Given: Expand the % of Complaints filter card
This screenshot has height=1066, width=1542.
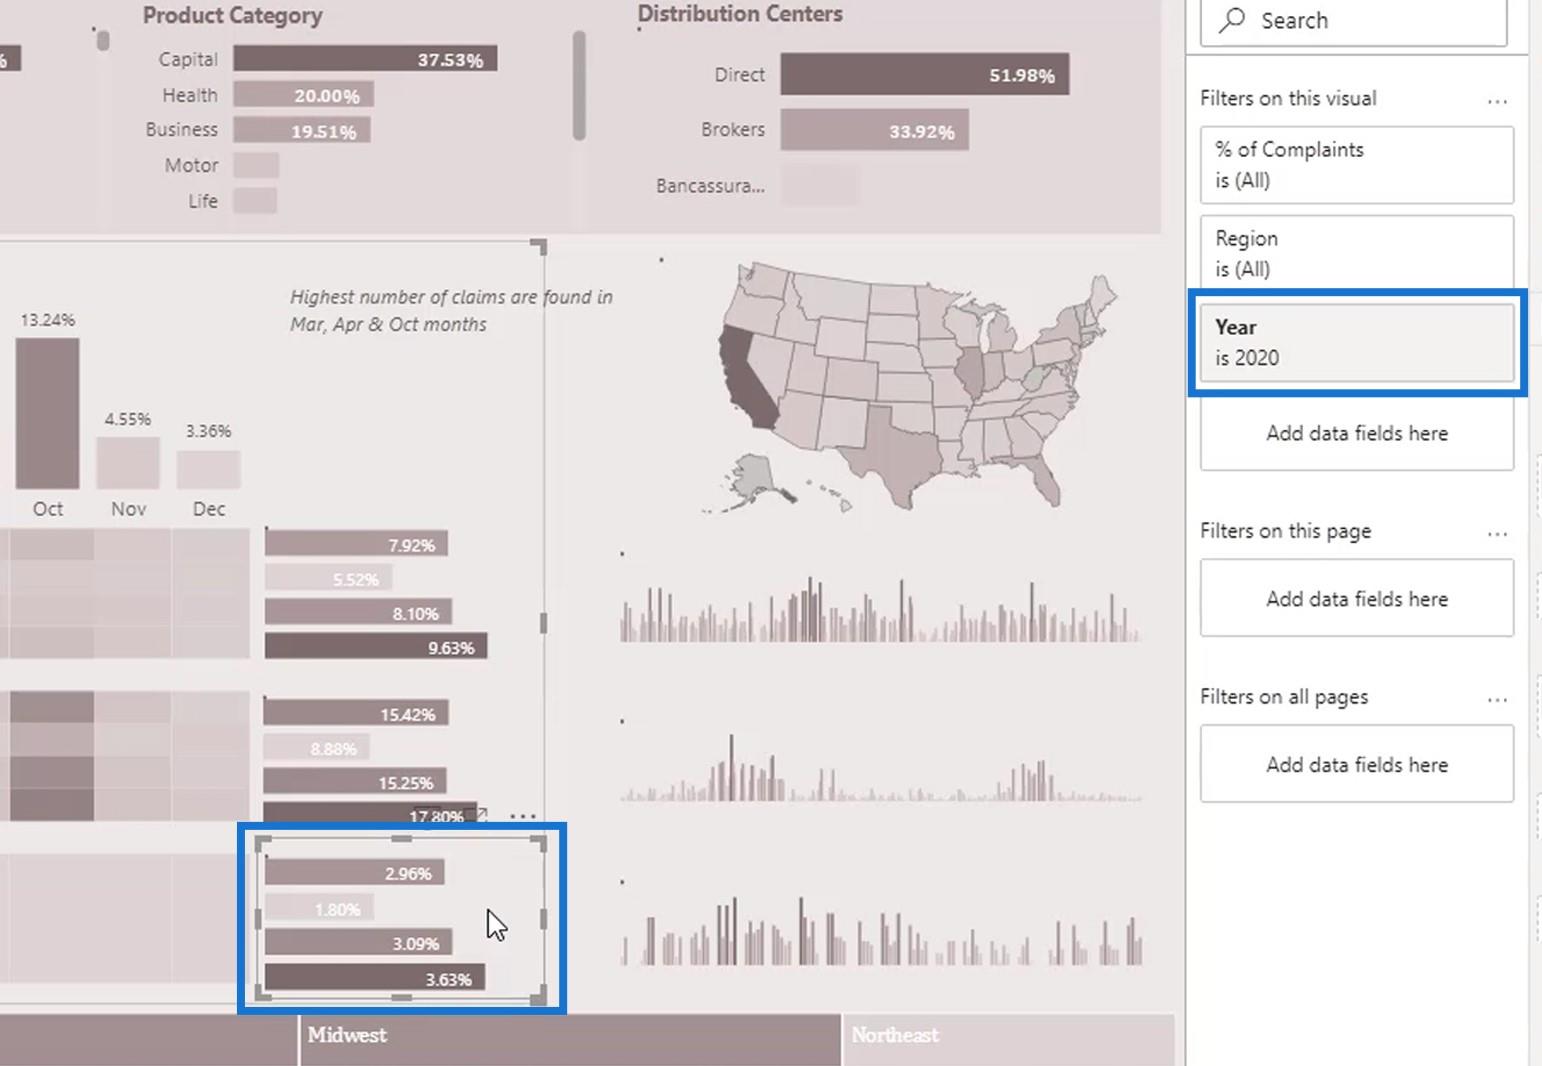Looking at the screenshot, I should coord(1357,165).
